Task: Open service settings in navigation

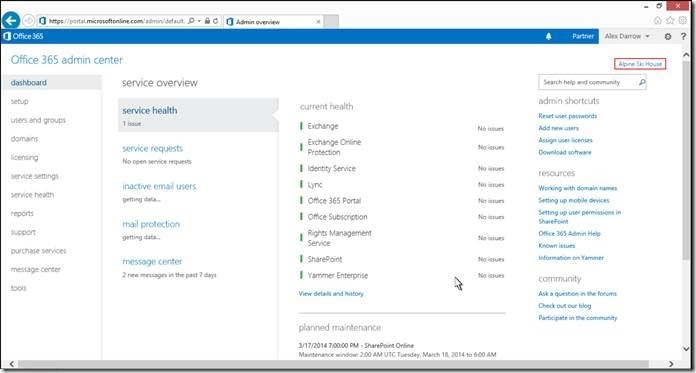Action: click(x=35, y=176)
